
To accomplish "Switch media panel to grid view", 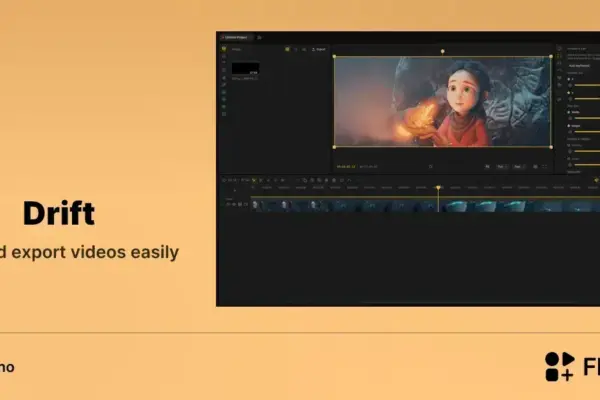I will [287, 49].
